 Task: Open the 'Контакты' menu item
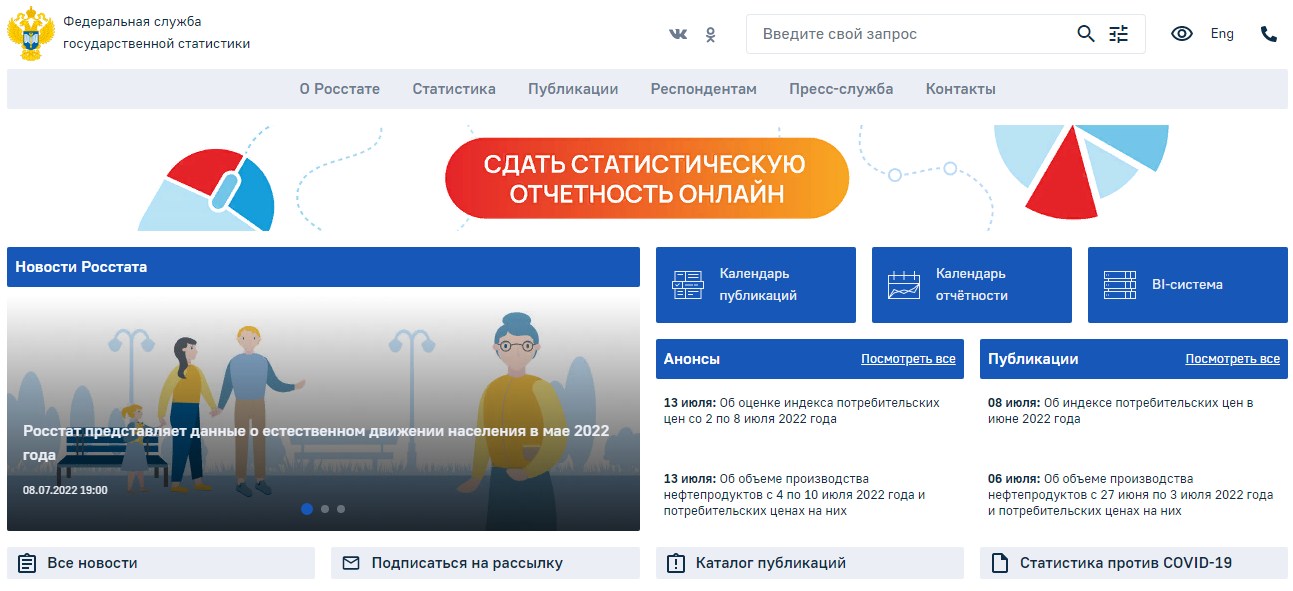point(961,89)
